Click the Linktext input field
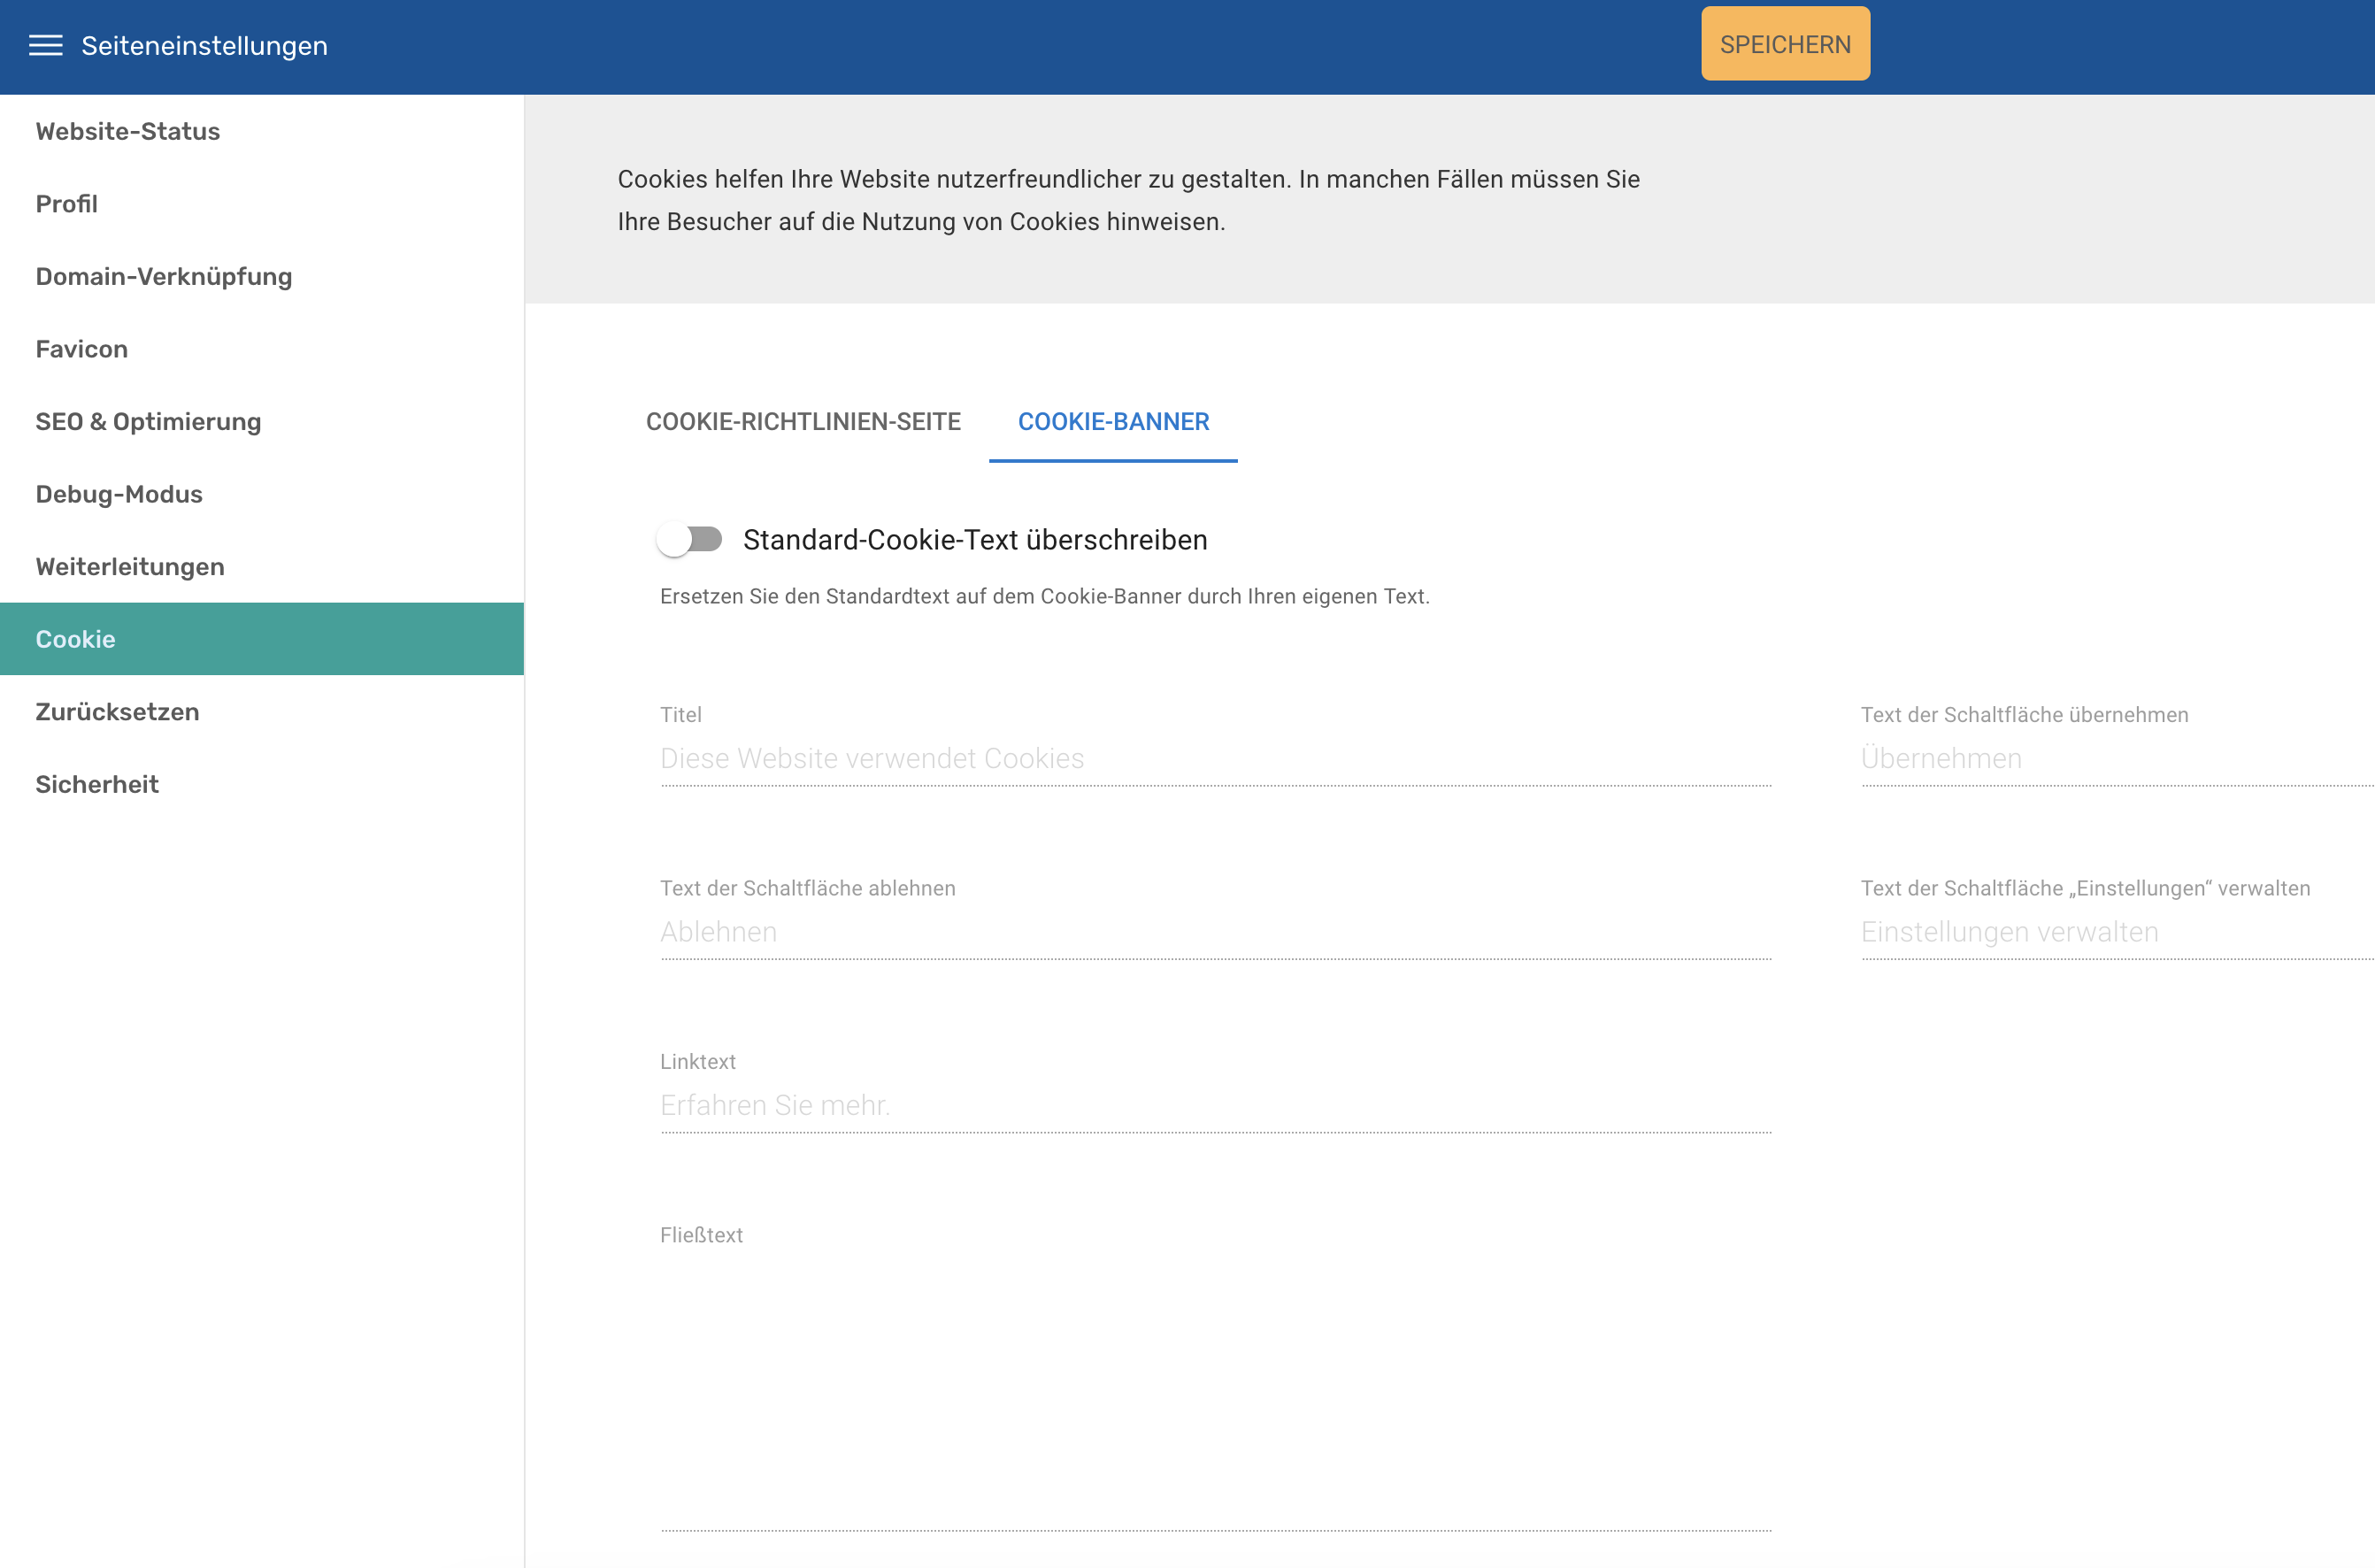Viewport: 2375px width, 1568px height. point(1216,1105)
